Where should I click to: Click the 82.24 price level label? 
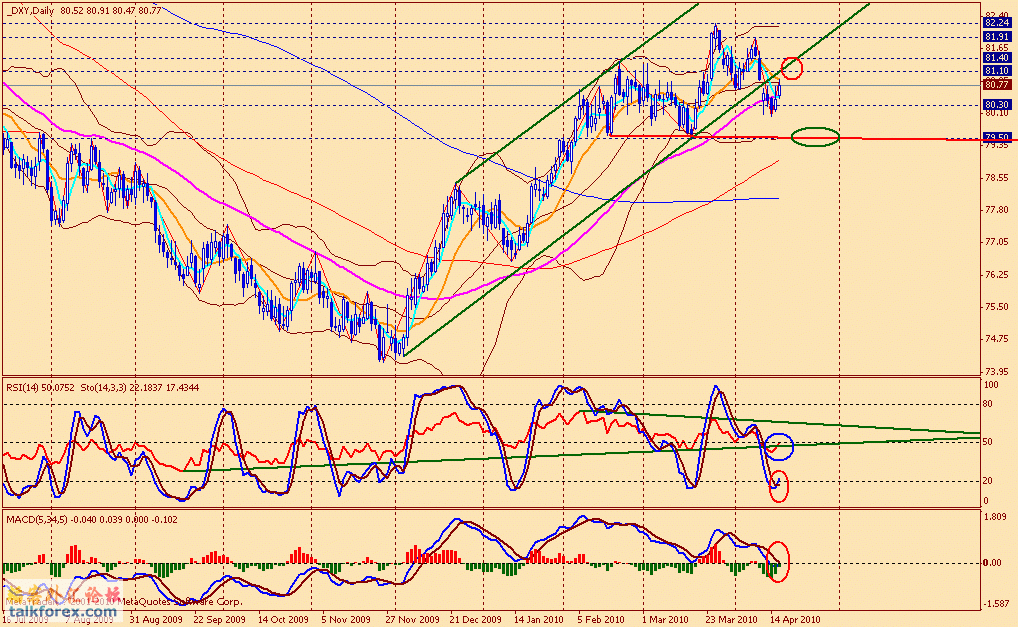997,23
